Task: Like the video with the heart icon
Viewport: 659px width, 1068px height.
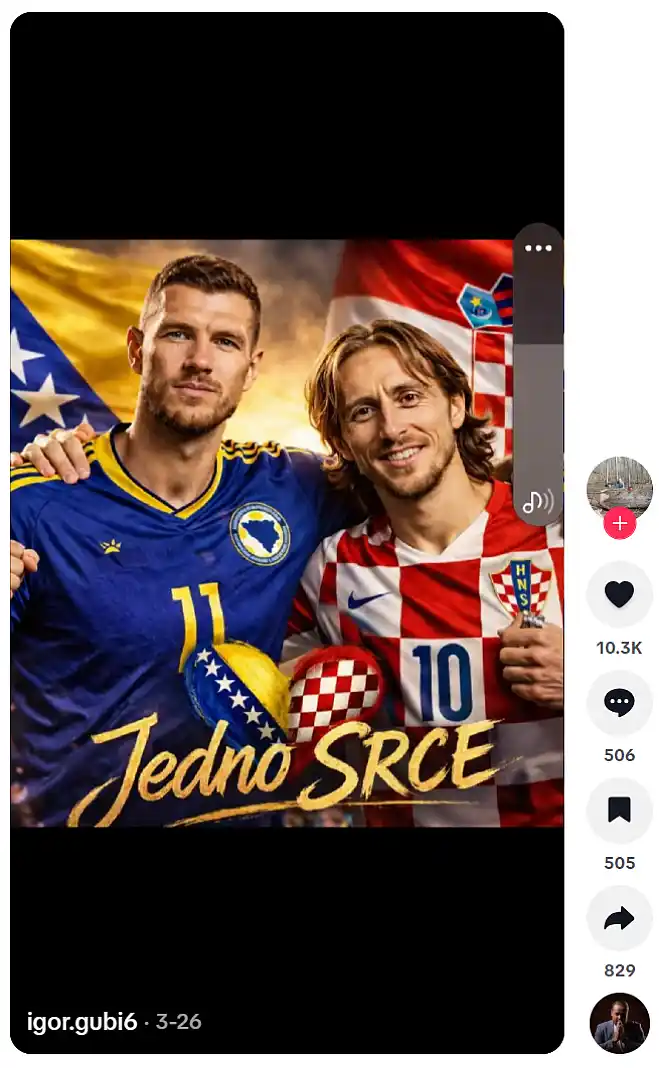Action: click(x=619, y=594)
